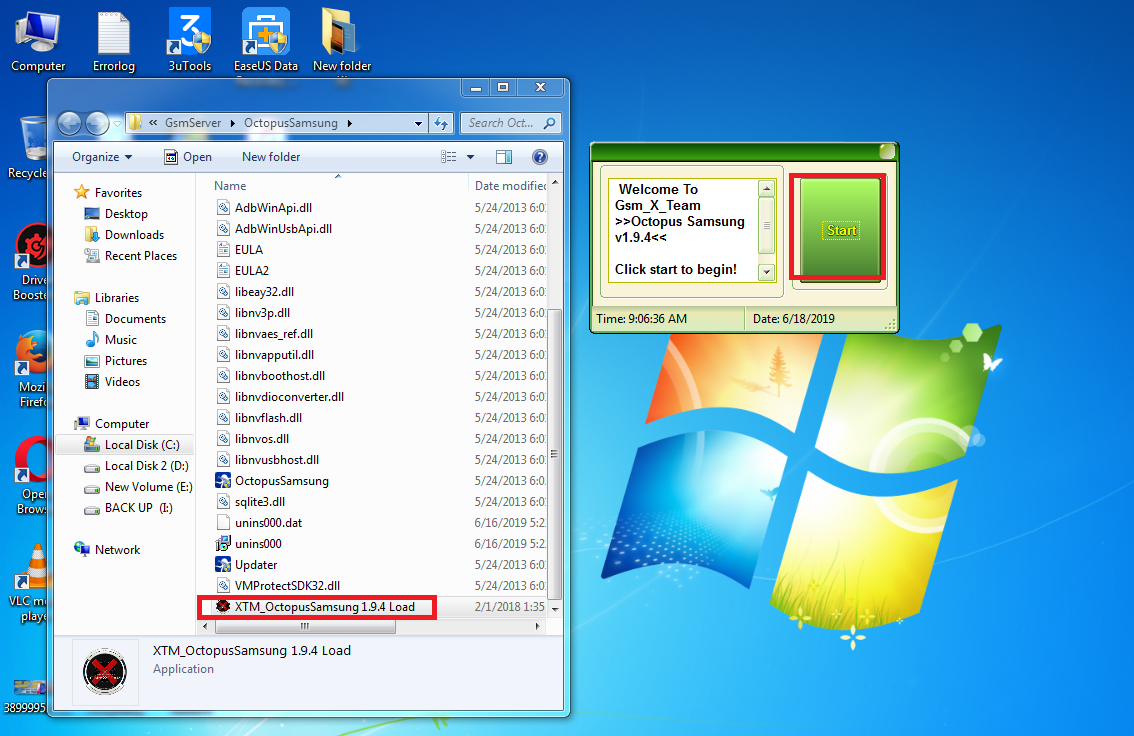Select AdbWinApi.dll in the file list

265,207
